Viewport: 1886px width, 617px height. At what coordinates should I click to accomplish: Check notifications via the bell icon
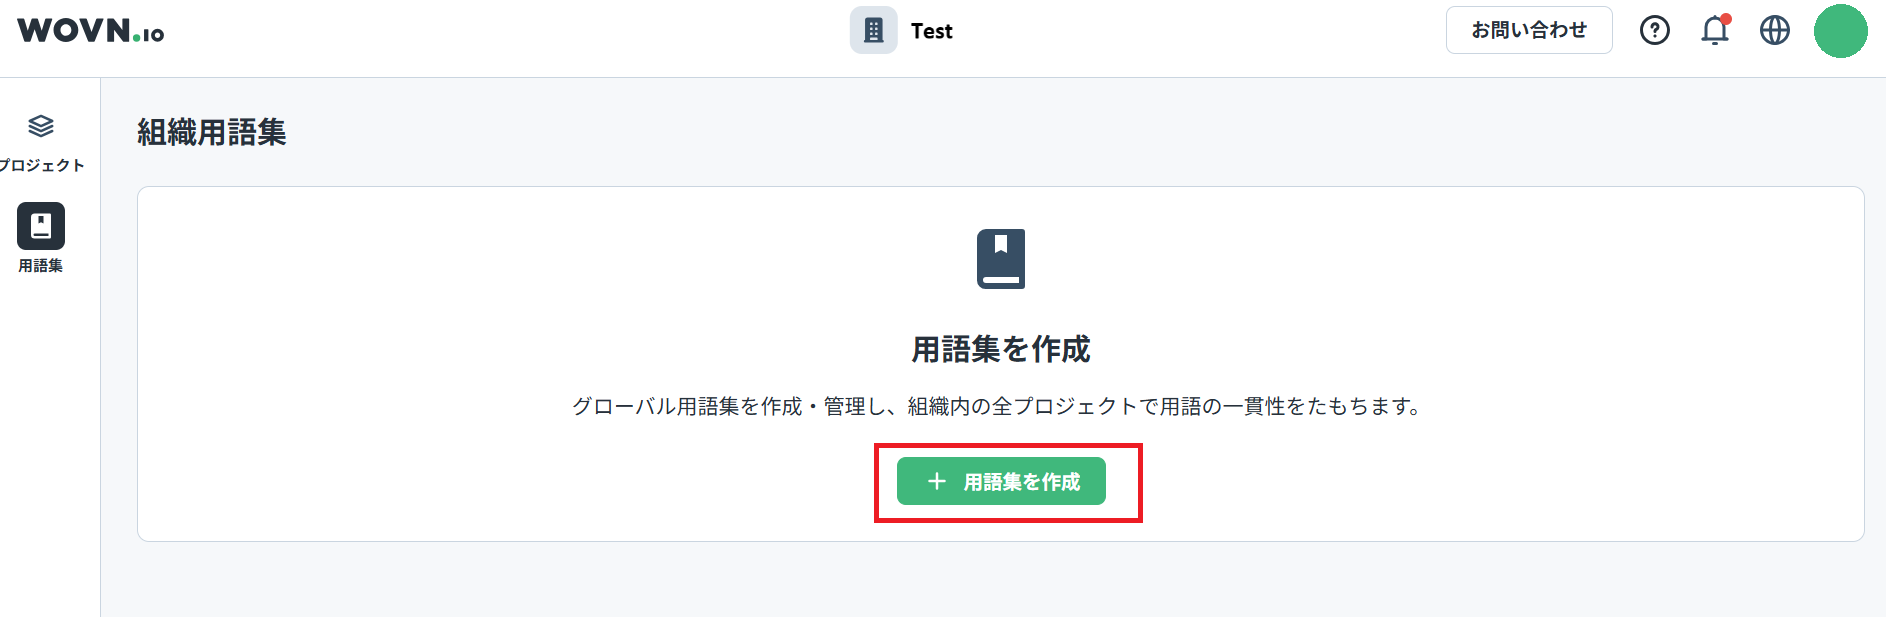(x=1714, y=31)
